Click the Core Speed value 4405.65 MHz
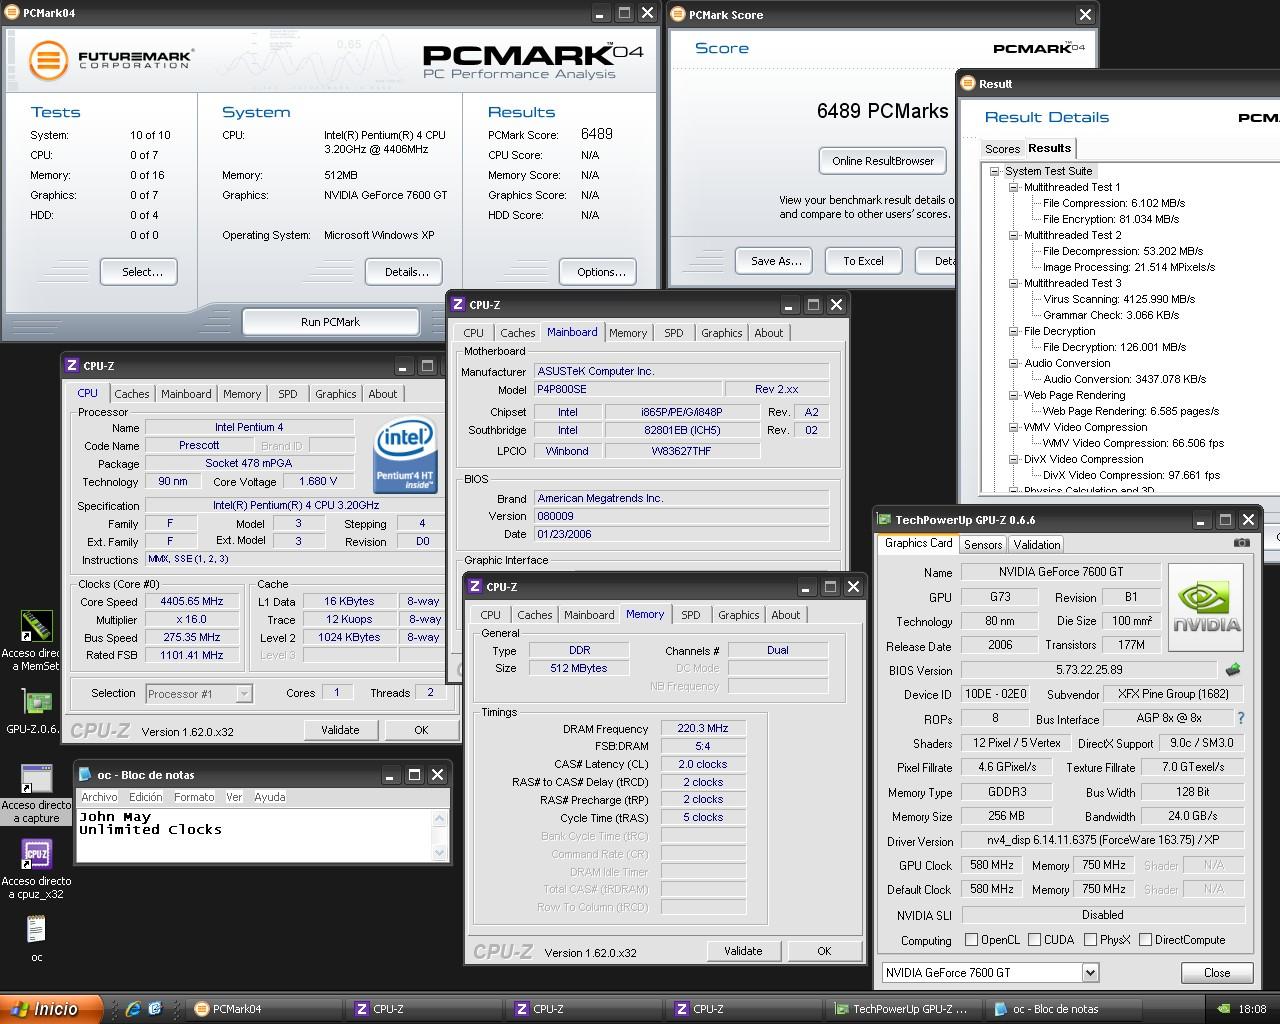Viewport: 1280px width, 1024px height. (x=192, y=601)
